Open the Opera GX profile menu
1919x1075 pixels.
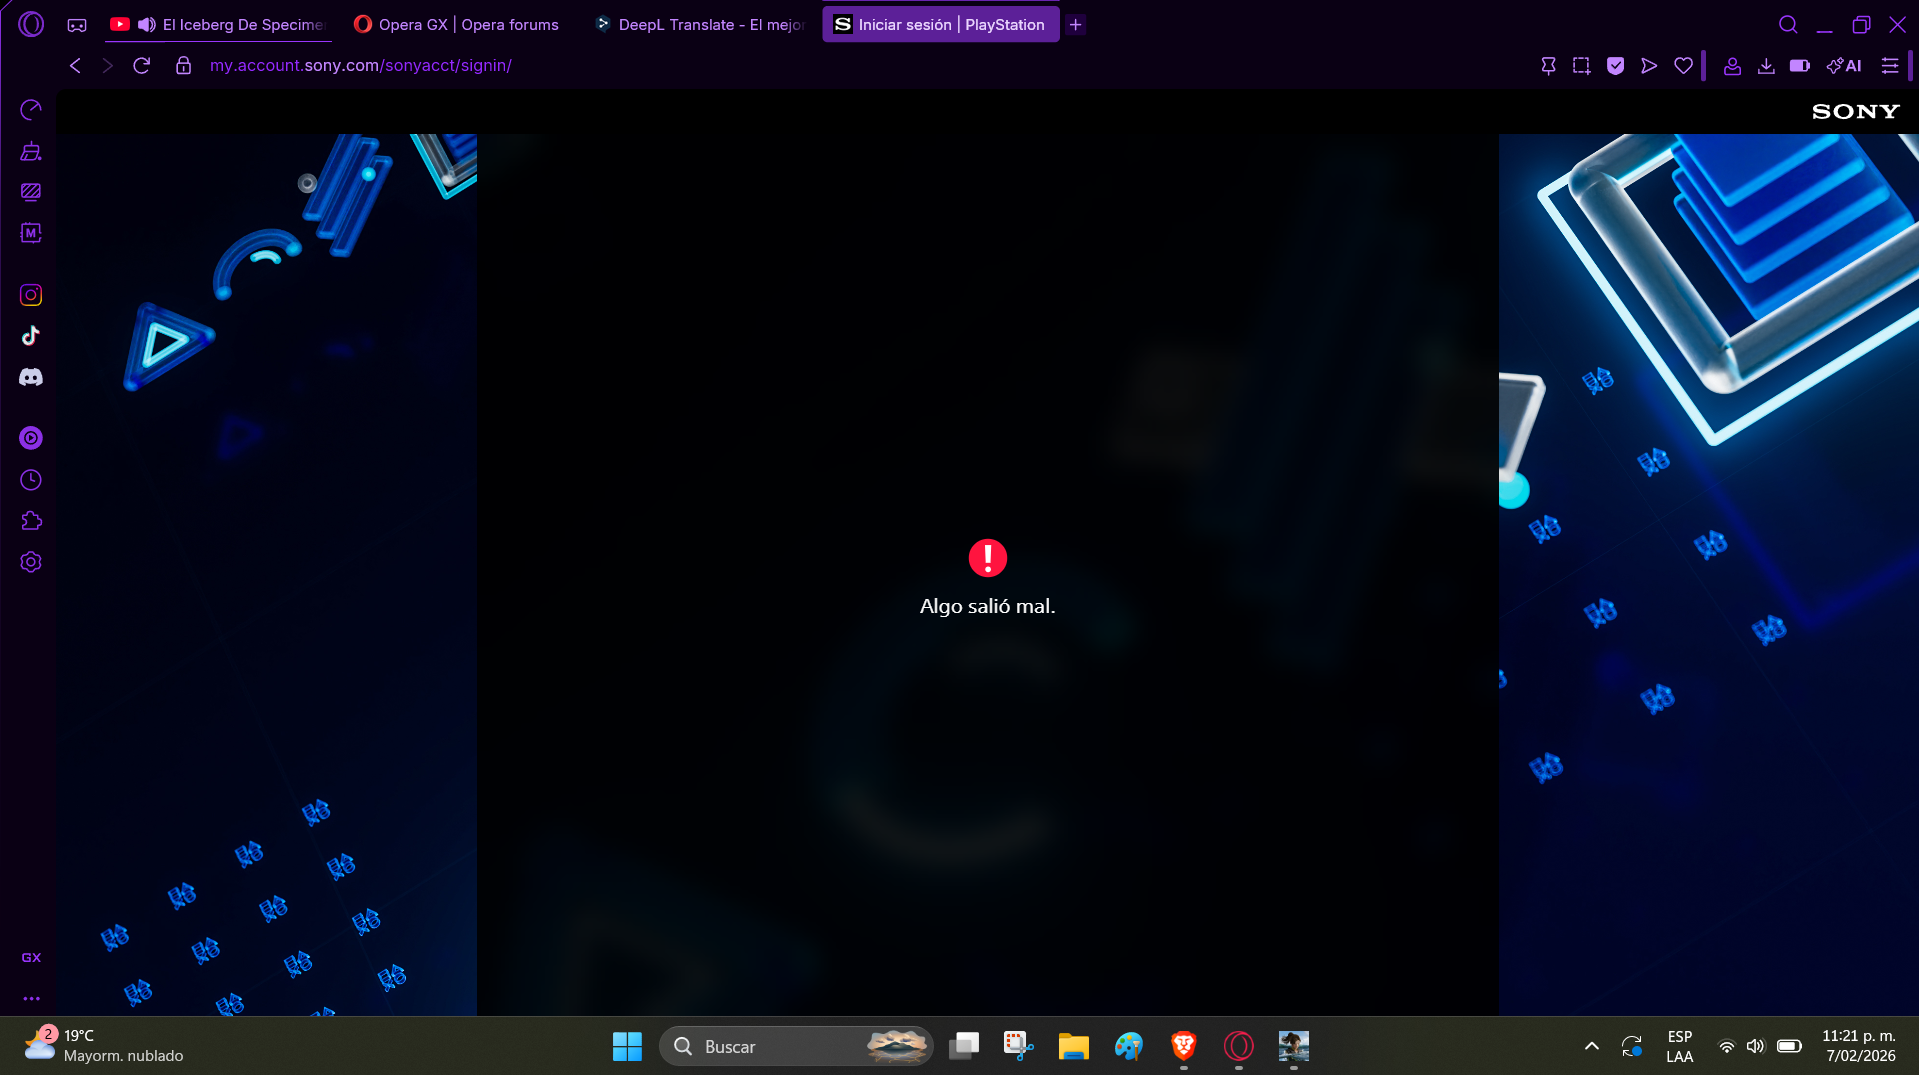1731,65
